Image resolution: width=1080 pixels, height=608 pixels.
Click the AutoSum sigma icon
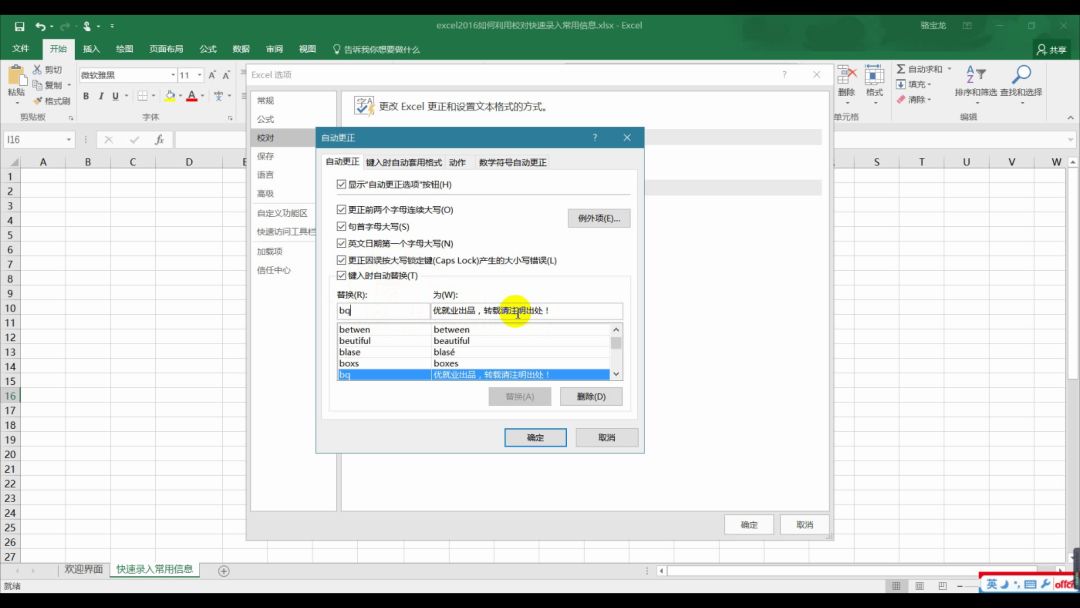[x=901, y=69]
